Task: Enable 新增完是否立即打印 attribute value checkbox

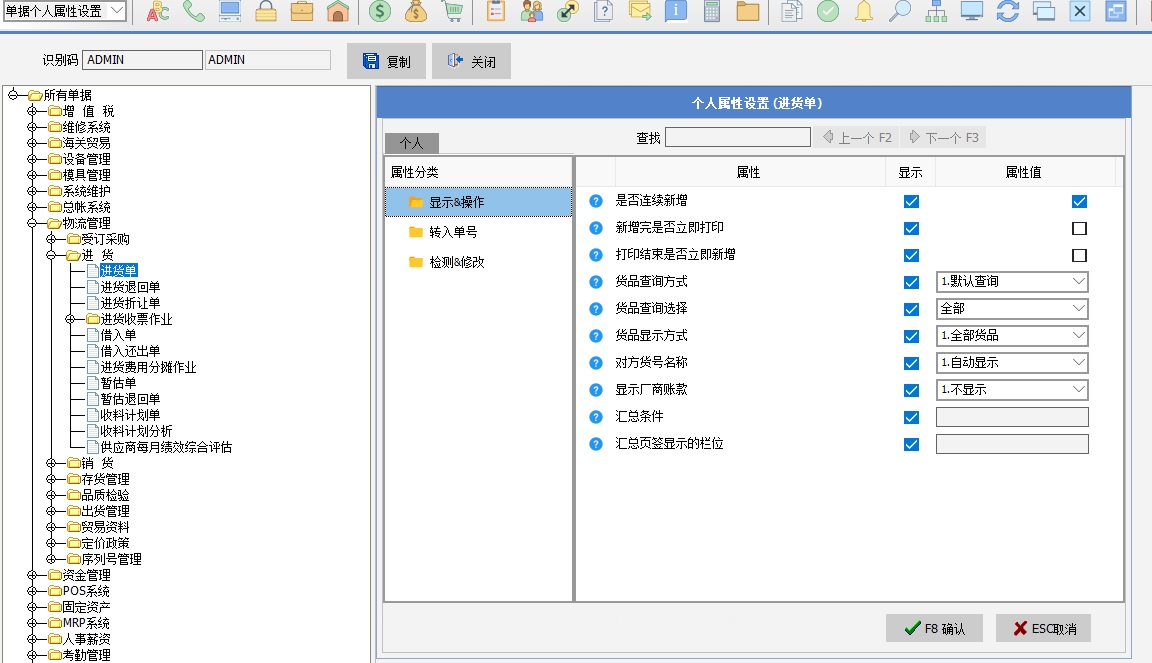Action: coord(1079,228)
